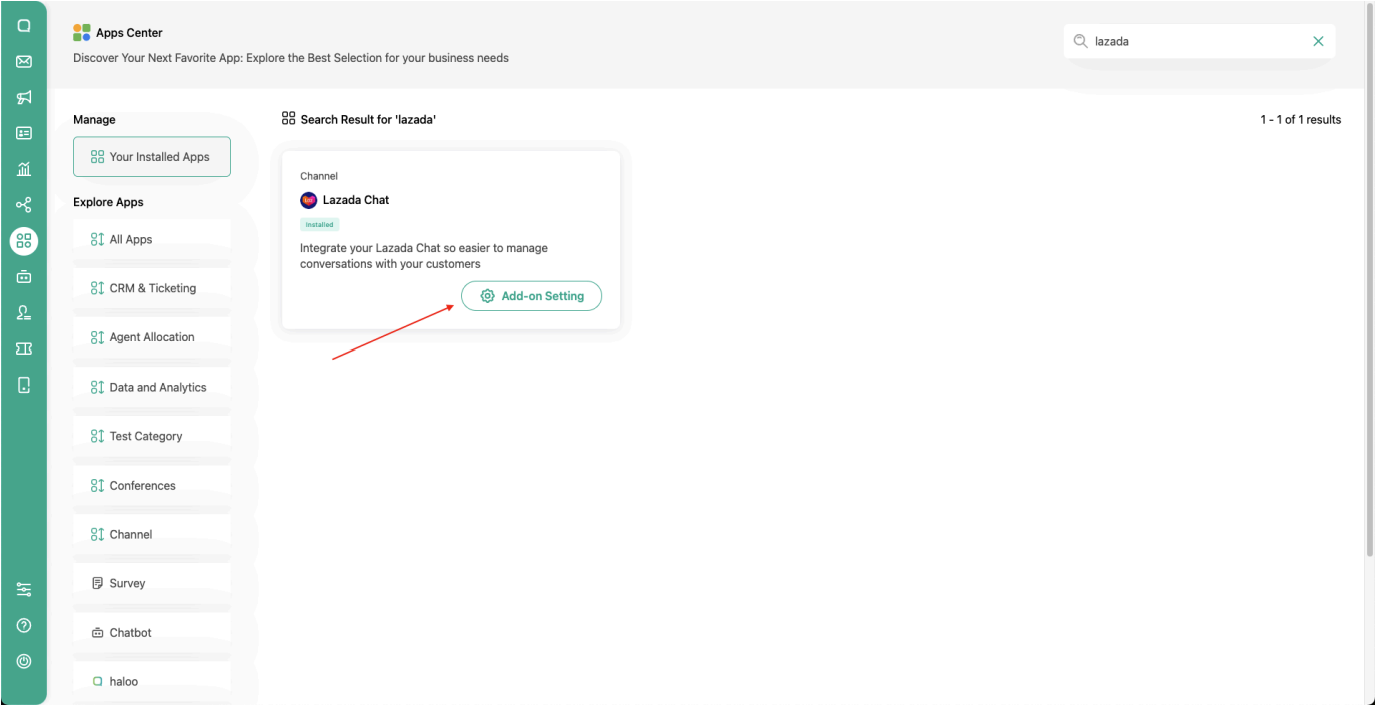The width and height of the screenshot is (1377, 708).
Task: Click the share-nodes integration sidebar icon
Action: (24, 205)
